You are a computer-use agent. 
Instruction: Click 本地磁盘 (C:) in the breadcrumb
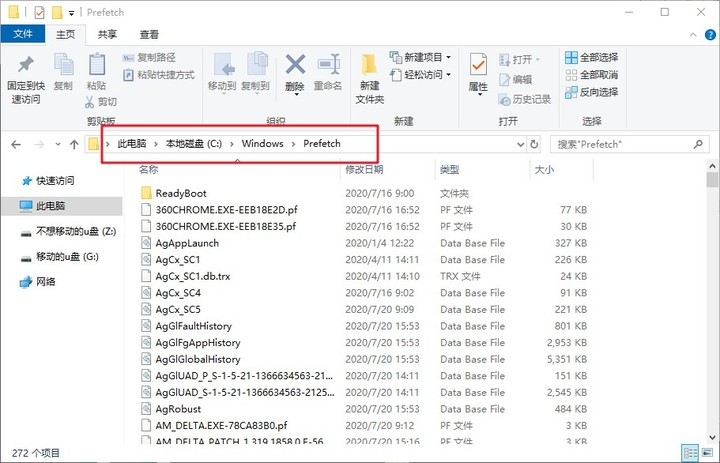(194, 144)
